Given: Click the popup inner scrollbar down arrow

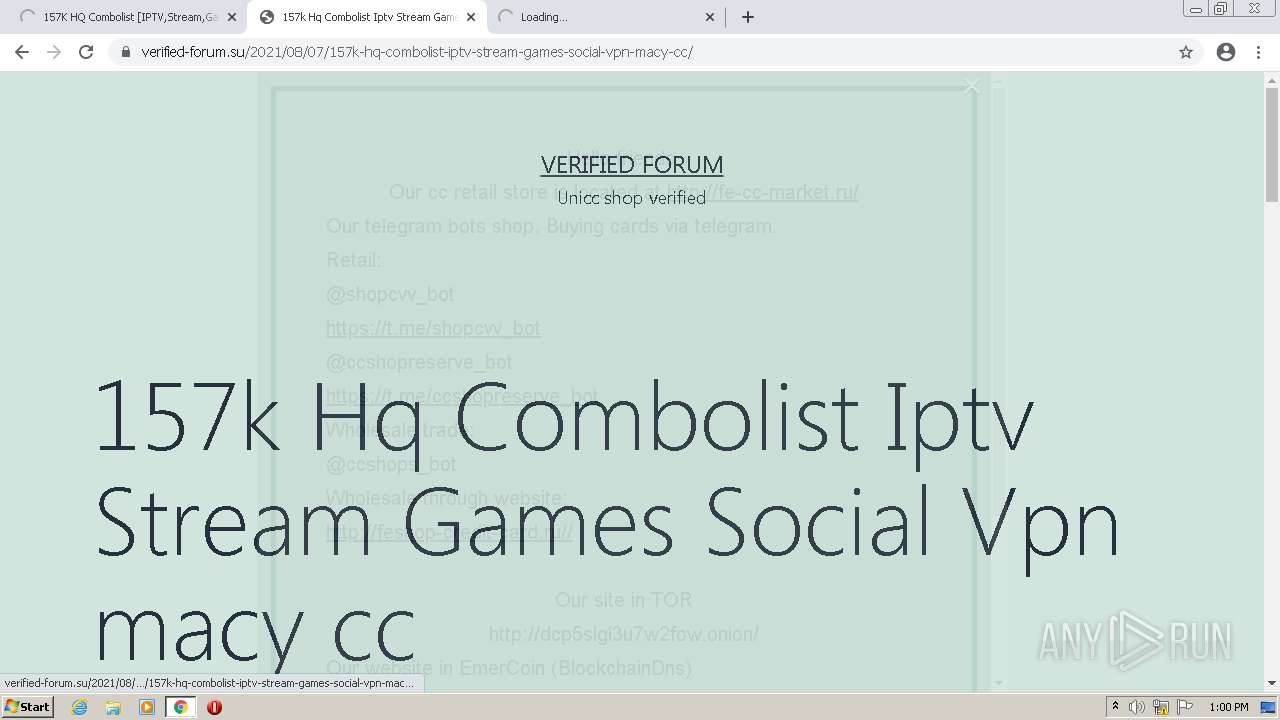Looking at the screenshot, I should point(998,682).
